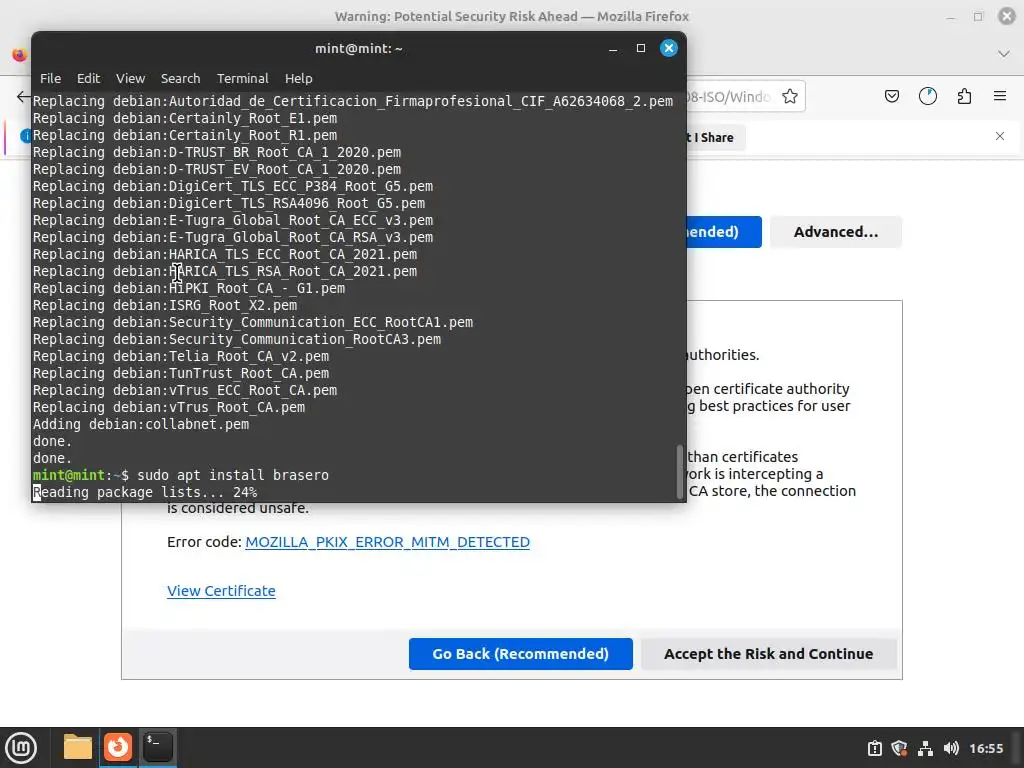Switch to terminal in taskbar

(158, 747)
